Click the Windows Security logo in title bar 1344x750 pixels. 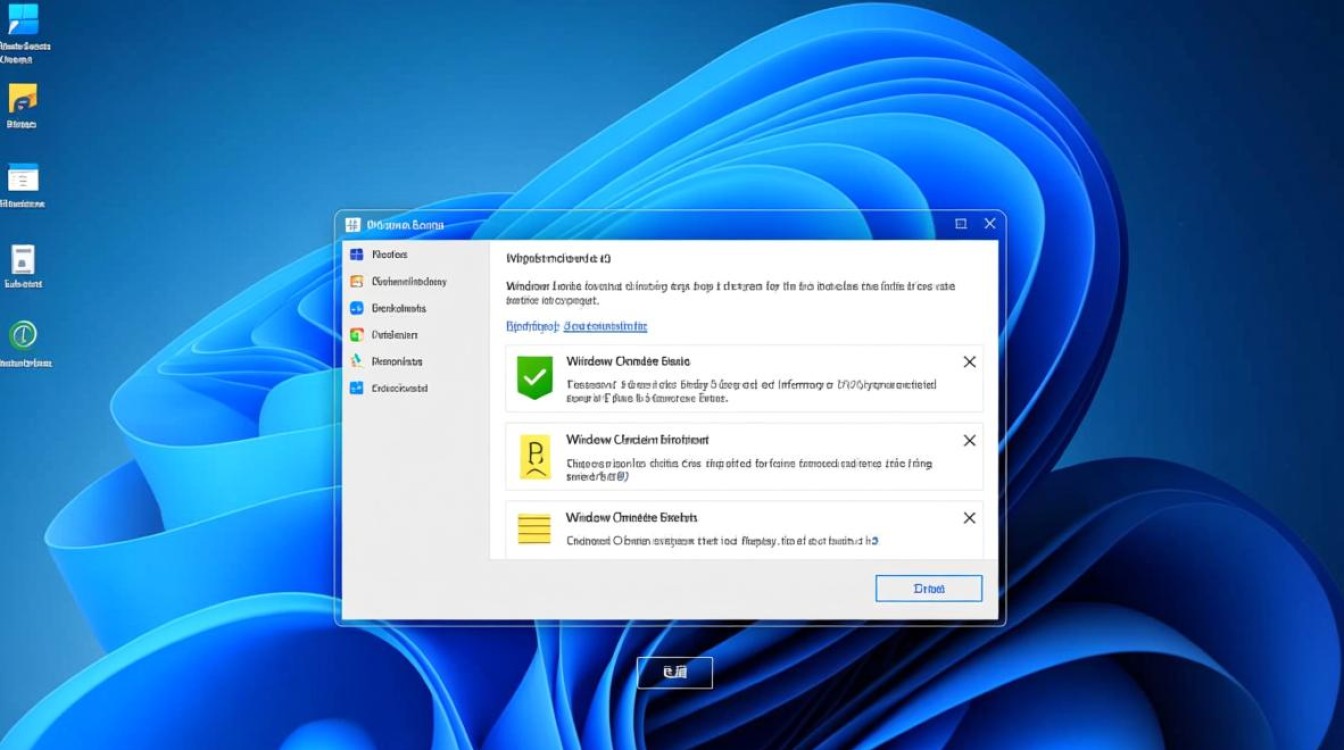pos(352,224)
